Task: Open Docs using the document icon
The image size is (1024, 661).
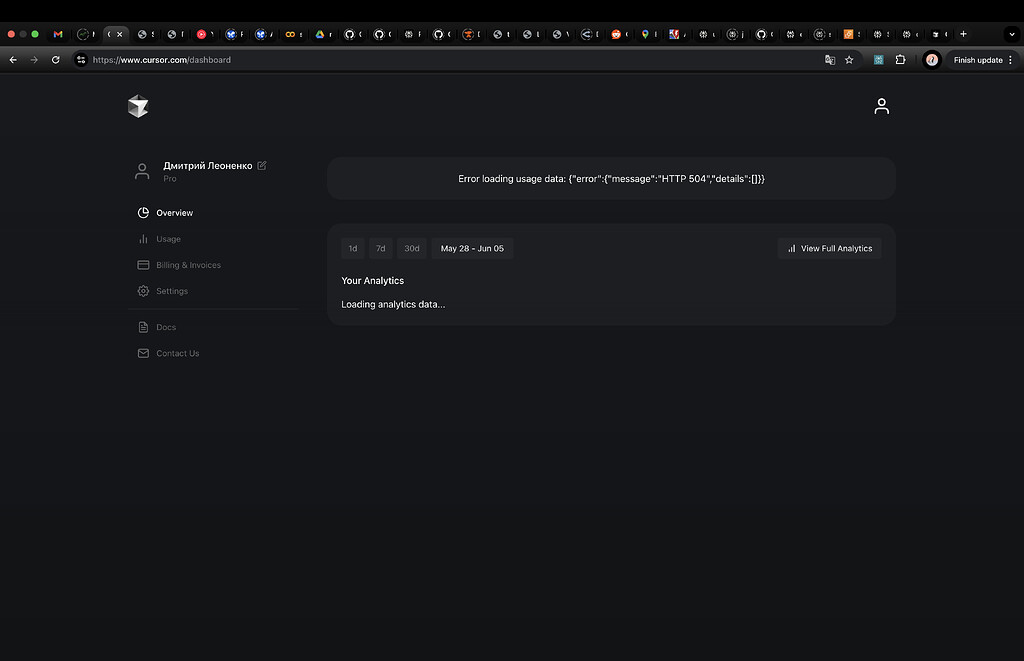Action: pos(143,327)
